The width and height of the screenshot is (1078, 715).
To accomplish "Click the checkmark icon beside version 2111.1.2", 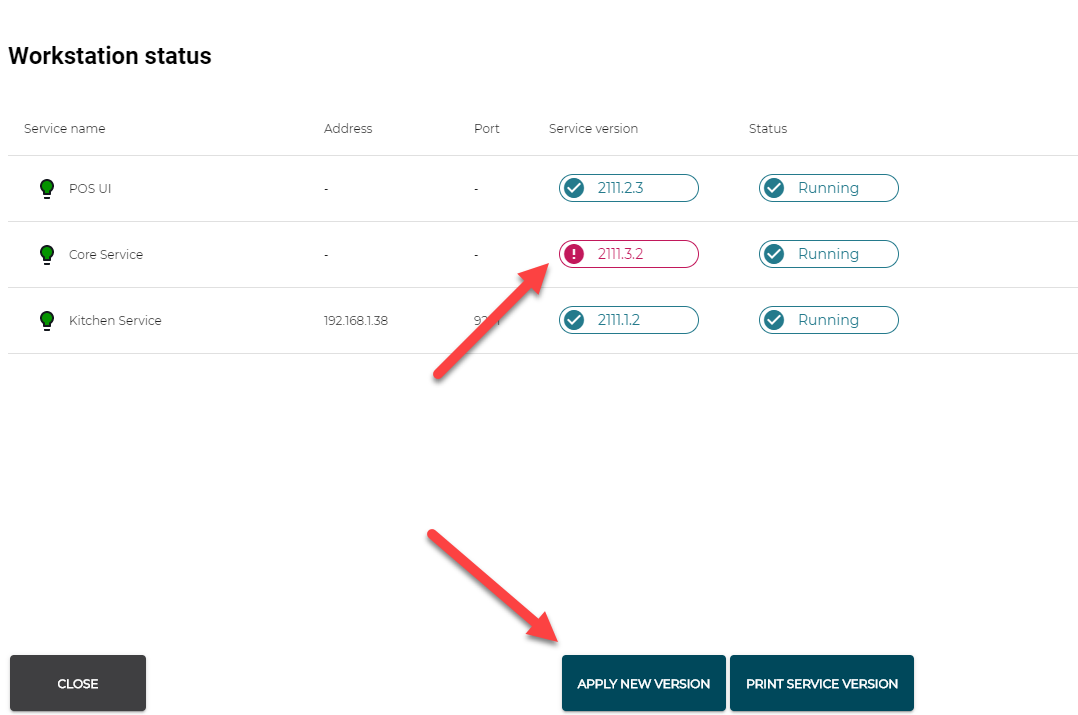I will 574,320.
